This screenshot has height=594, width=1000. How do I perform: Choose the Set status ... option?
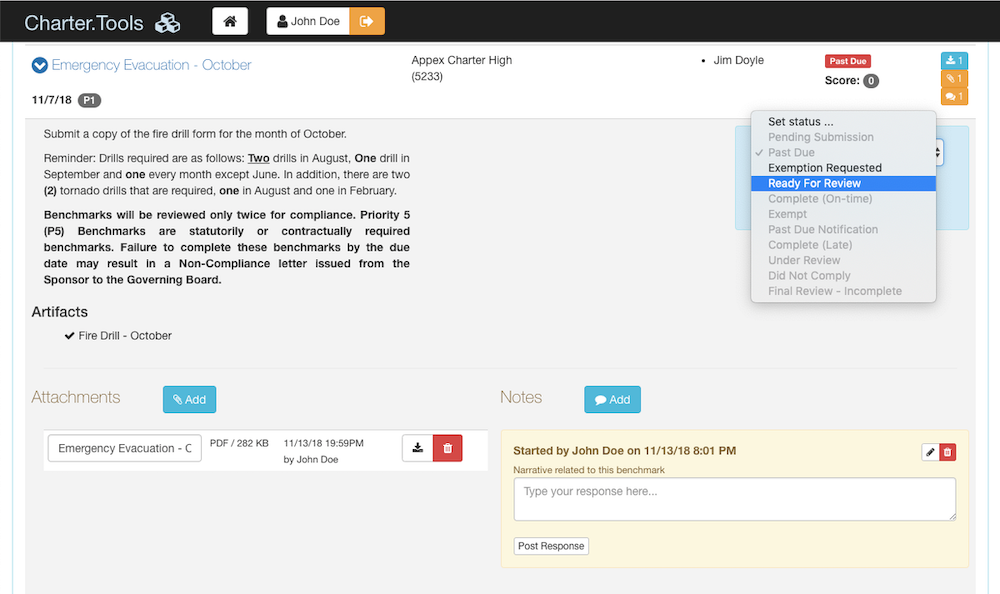tap(843, 122)
